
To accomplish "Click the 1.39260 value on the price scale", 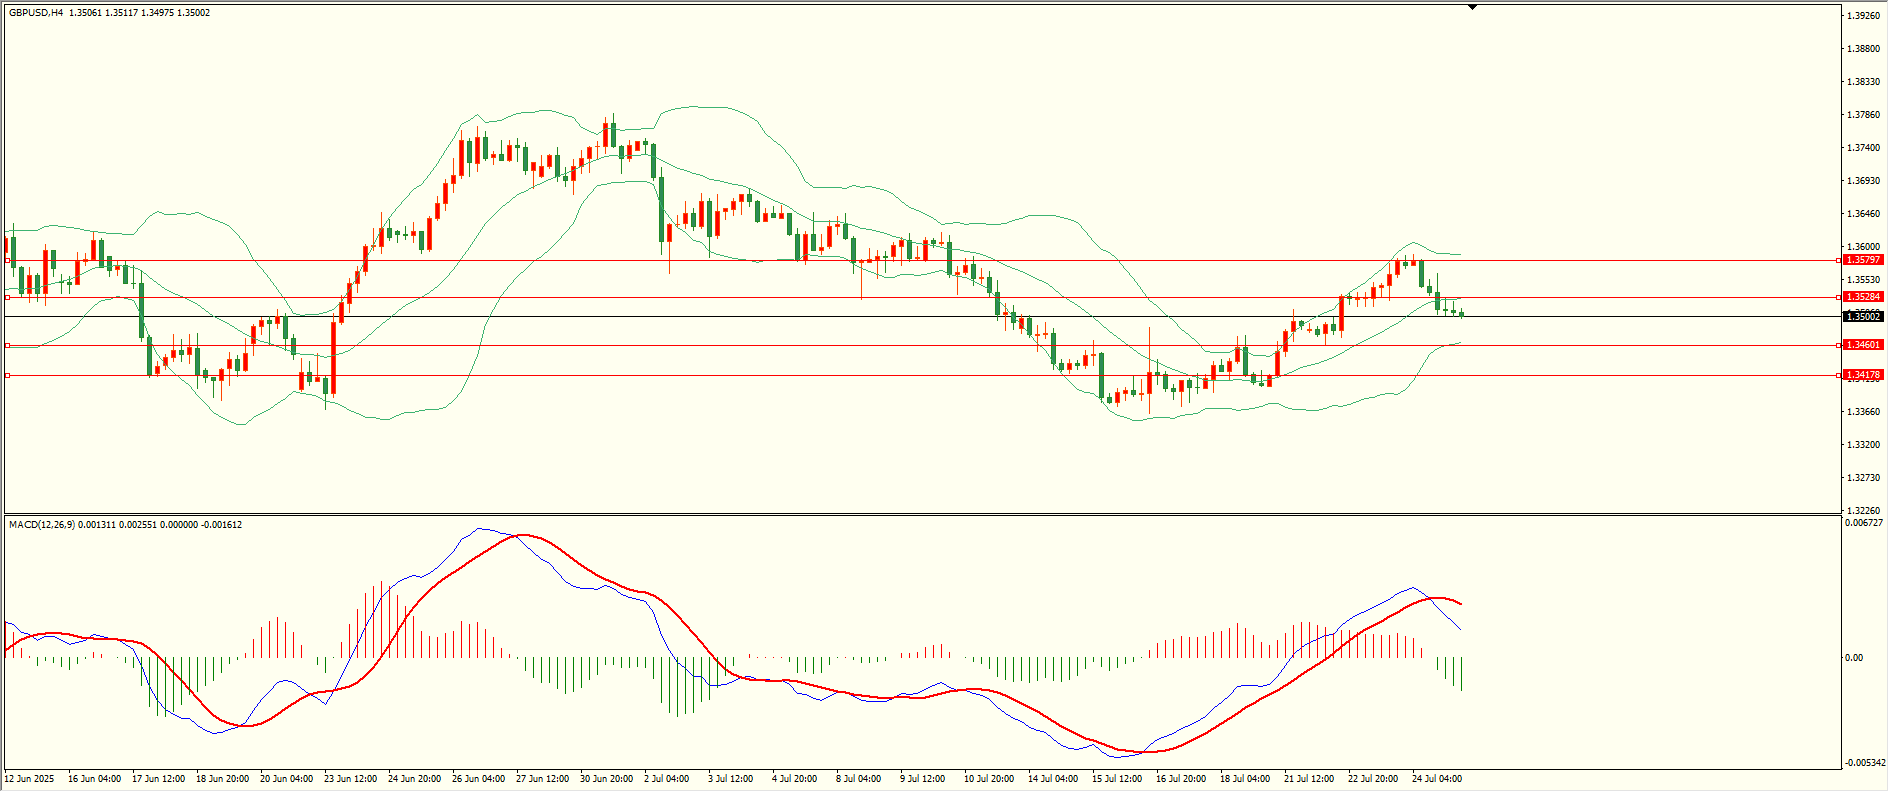I will tap(1863, 16).
